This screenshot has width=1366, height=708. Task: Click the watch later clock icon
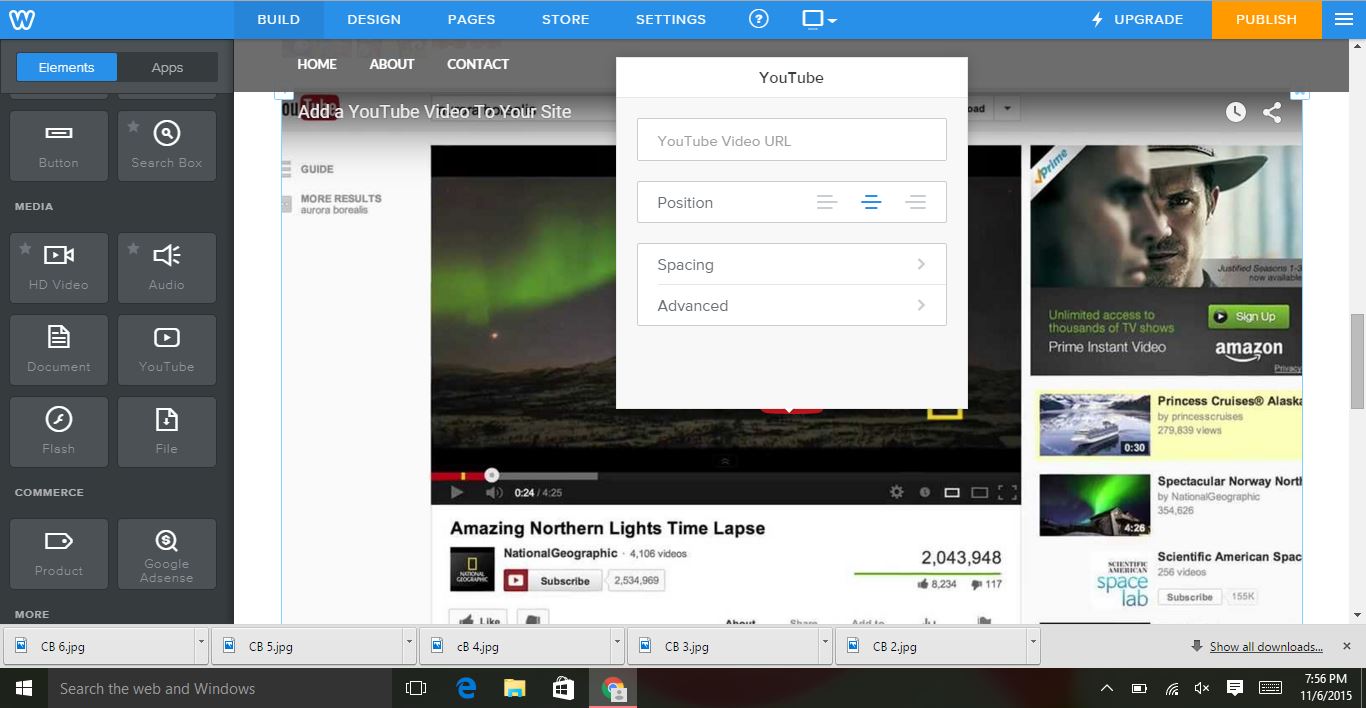[x=1236, y=112]
